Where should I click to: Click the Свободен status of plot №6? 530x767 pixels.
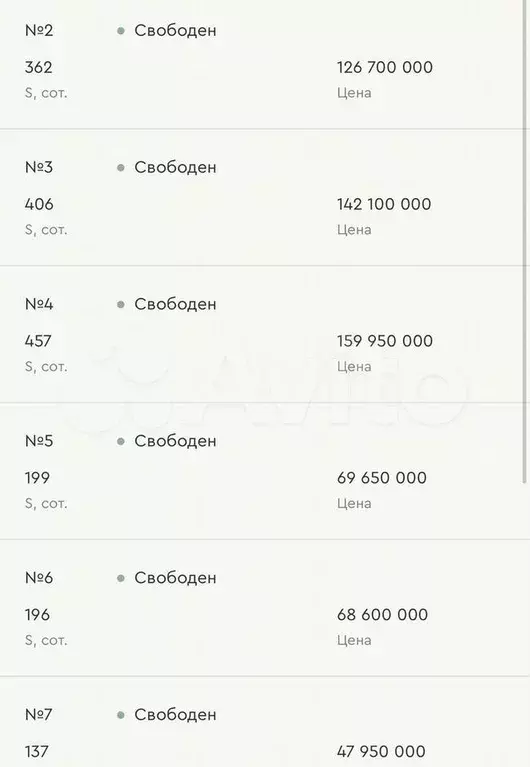tap(175, 578)
